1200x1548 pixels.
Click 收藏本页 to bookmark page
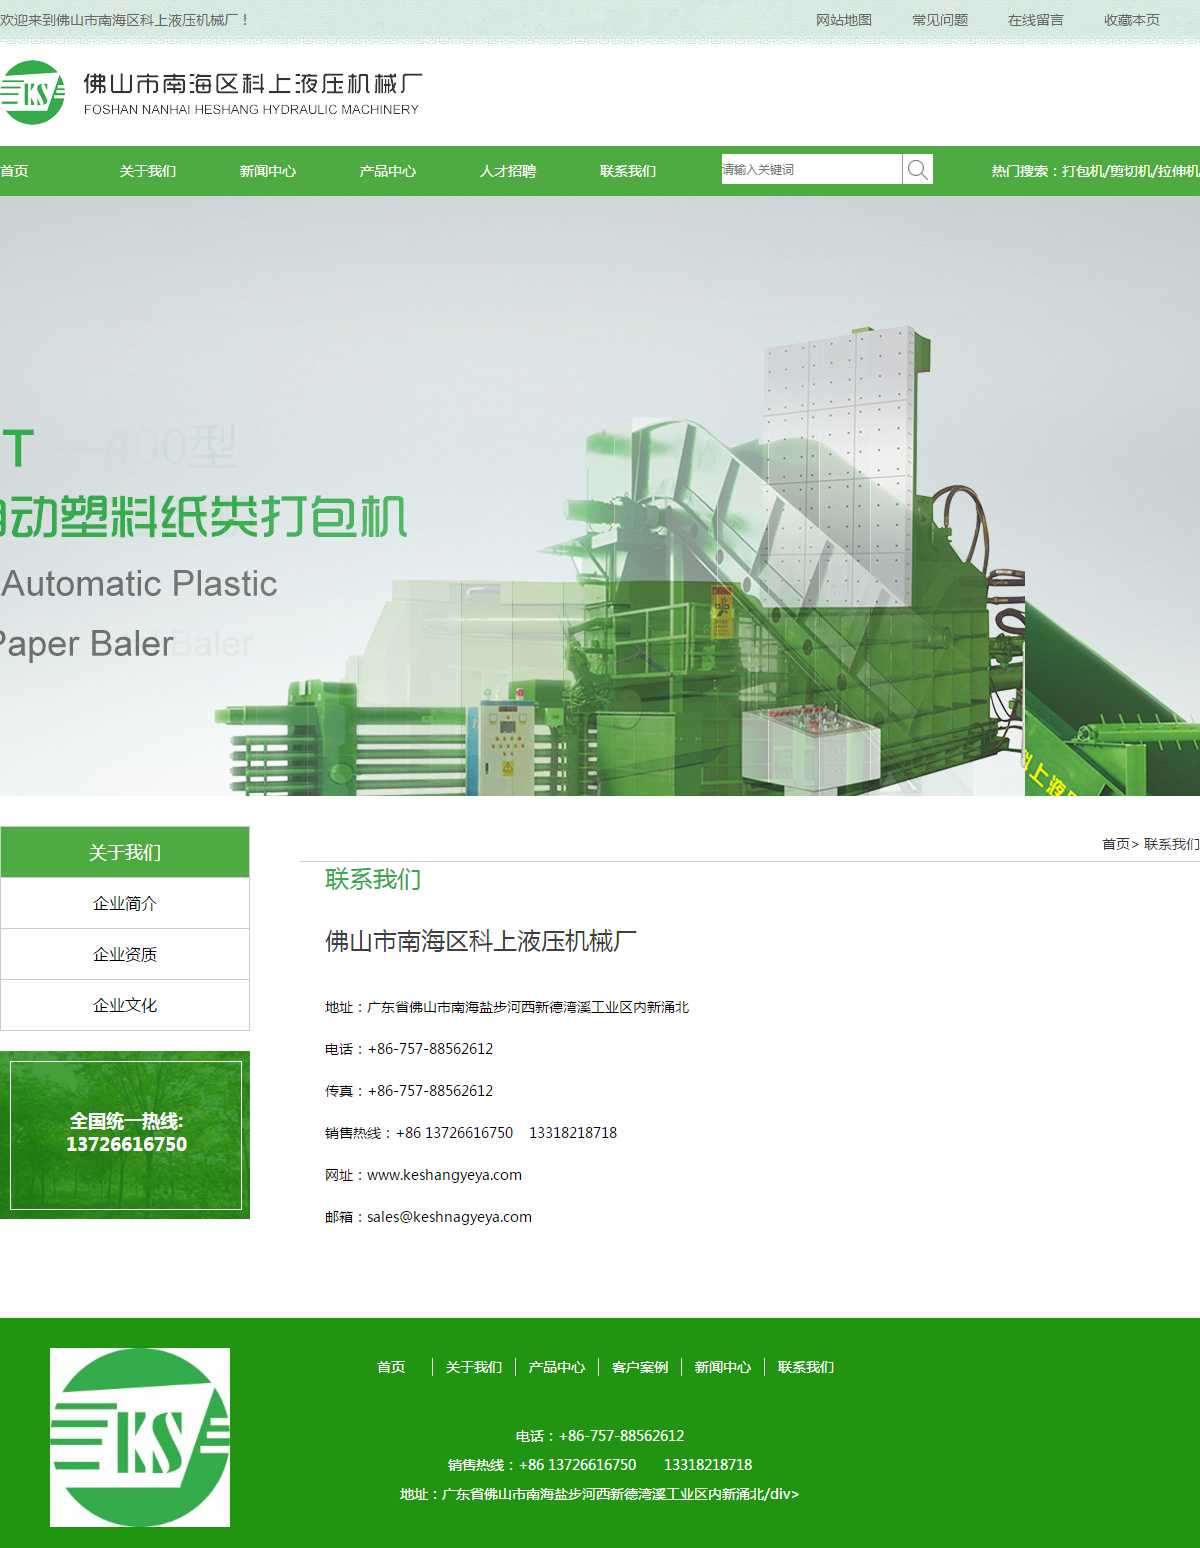[x=1132, y=20]
